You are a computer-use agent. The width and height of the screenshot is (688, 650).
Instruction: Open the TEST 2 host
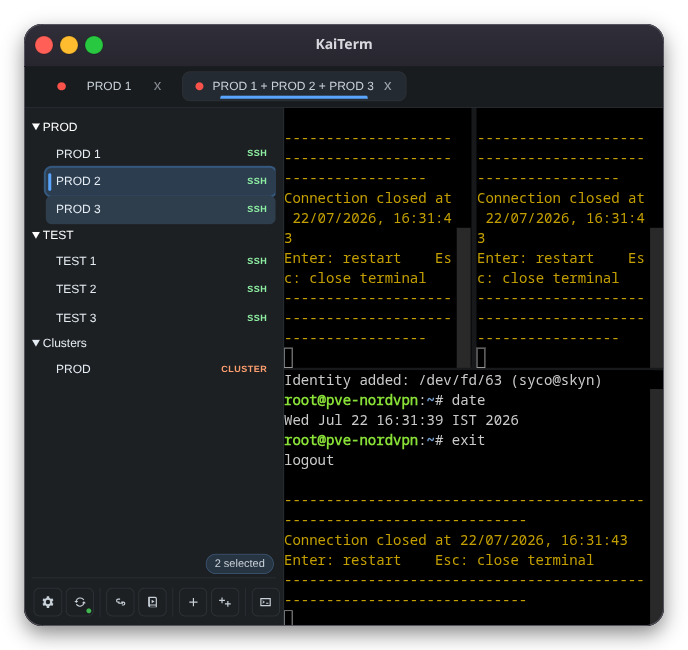160,289
